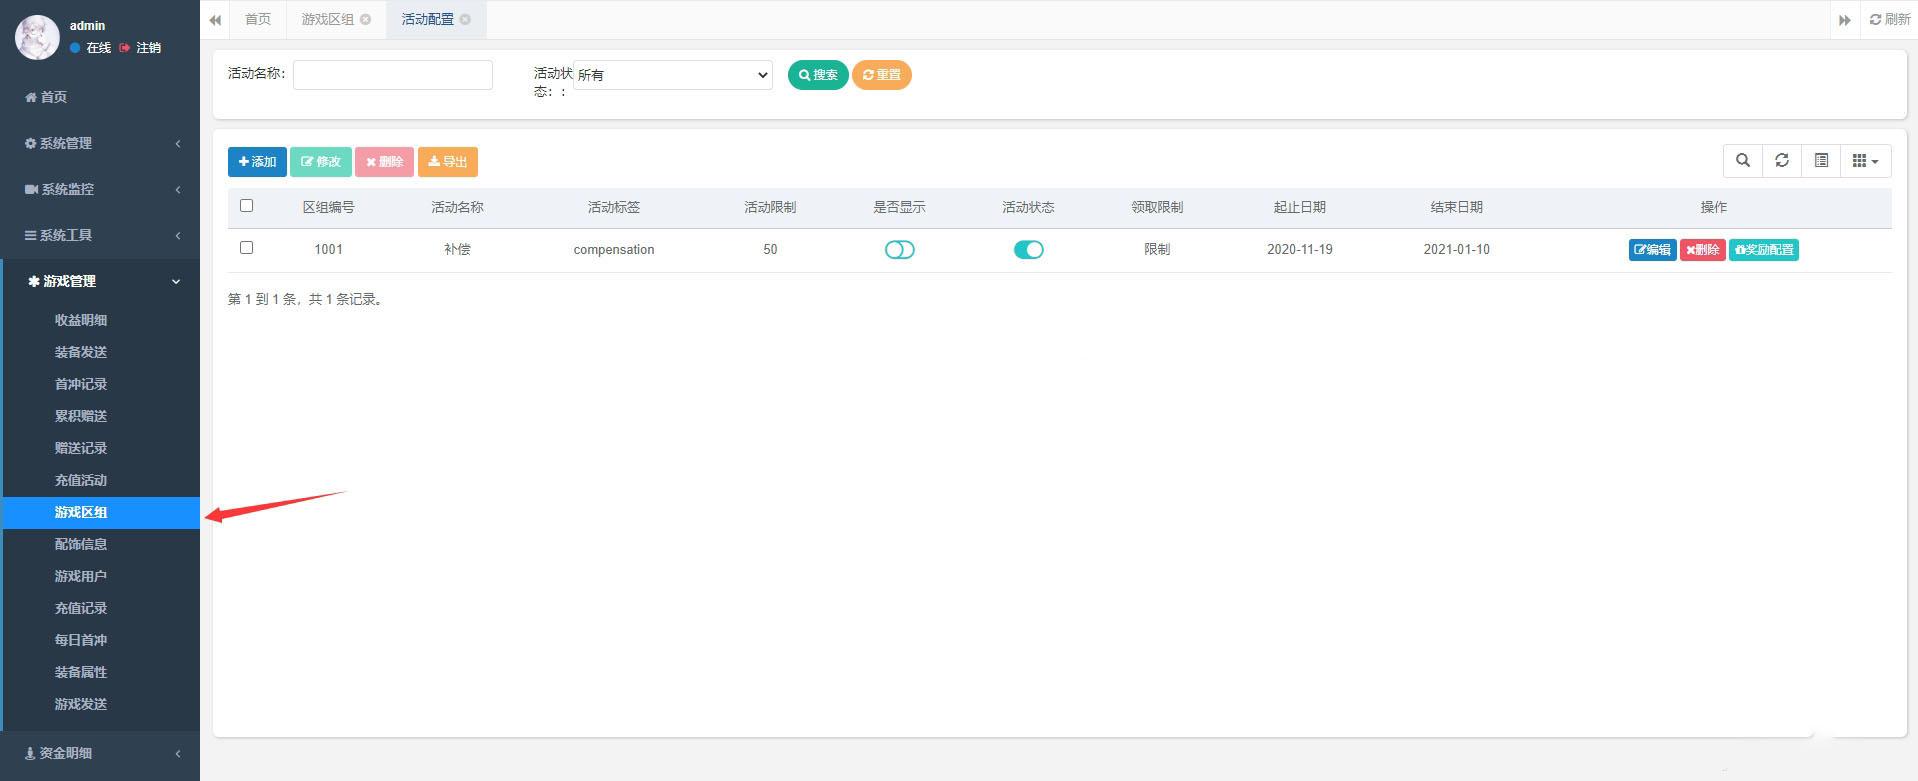Click the 结束日期 column header
The image size is (1918, 781).
coord(1457,207)
